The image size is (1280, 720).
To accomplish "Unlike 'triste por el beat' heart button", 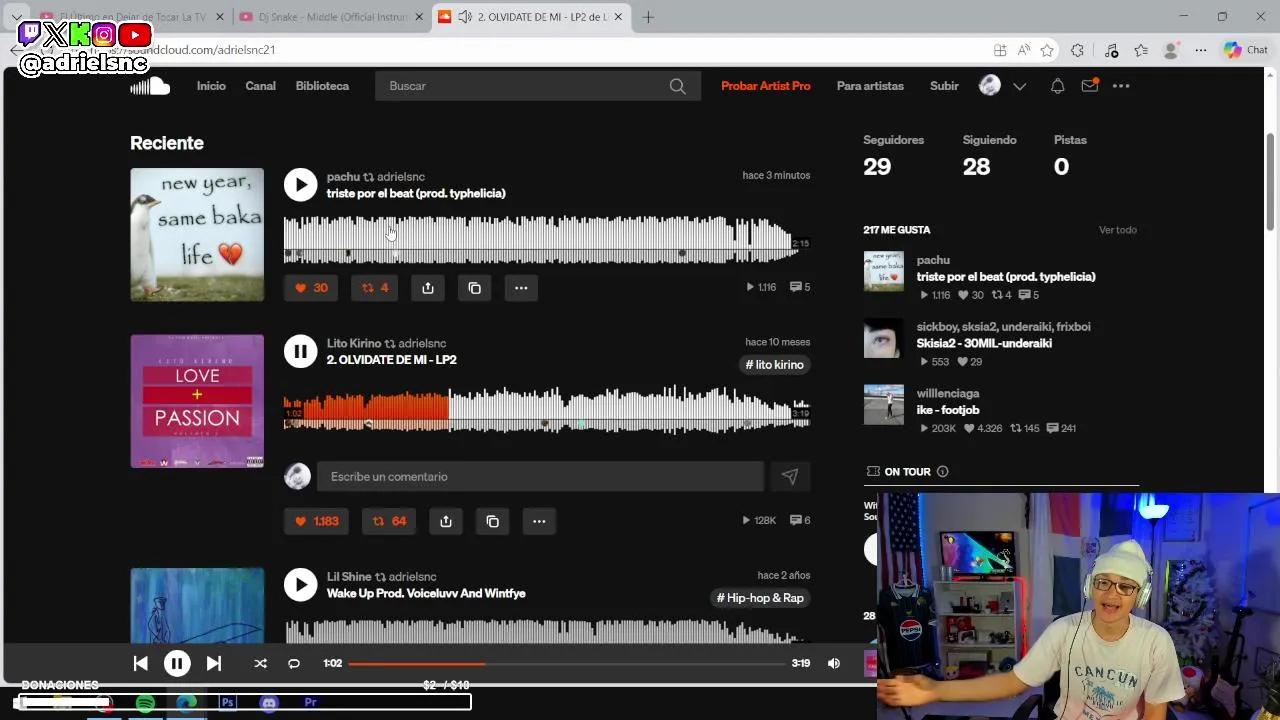I will click(310, 288).
